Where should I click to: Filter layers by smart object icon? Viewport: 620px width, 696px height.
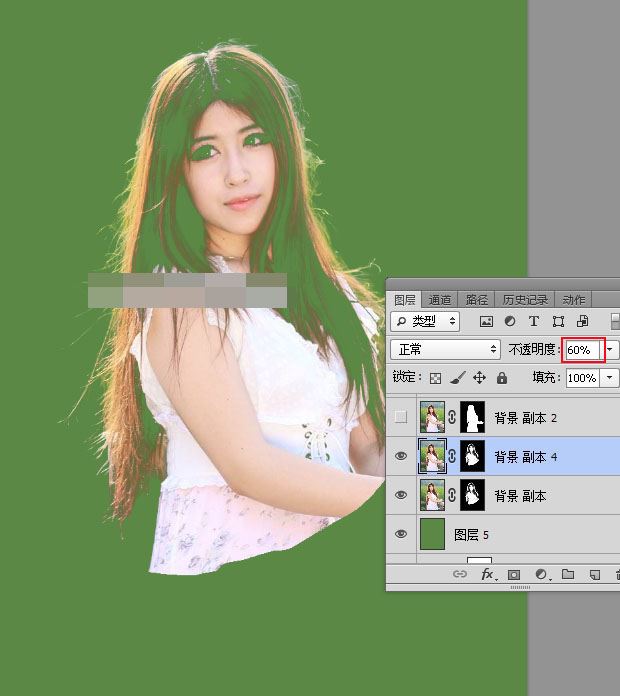point(582,321)
